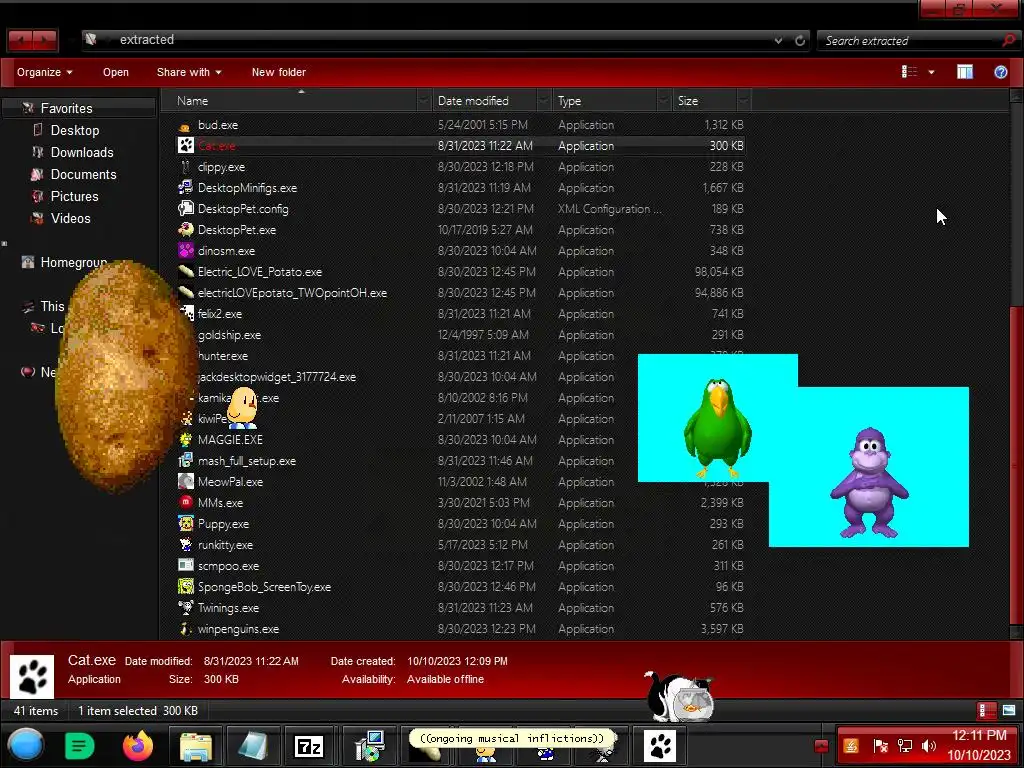This screenshot has width=1024, height=768.
Task: Select DesktopPet.config file icon
Action: click(185, 209)
